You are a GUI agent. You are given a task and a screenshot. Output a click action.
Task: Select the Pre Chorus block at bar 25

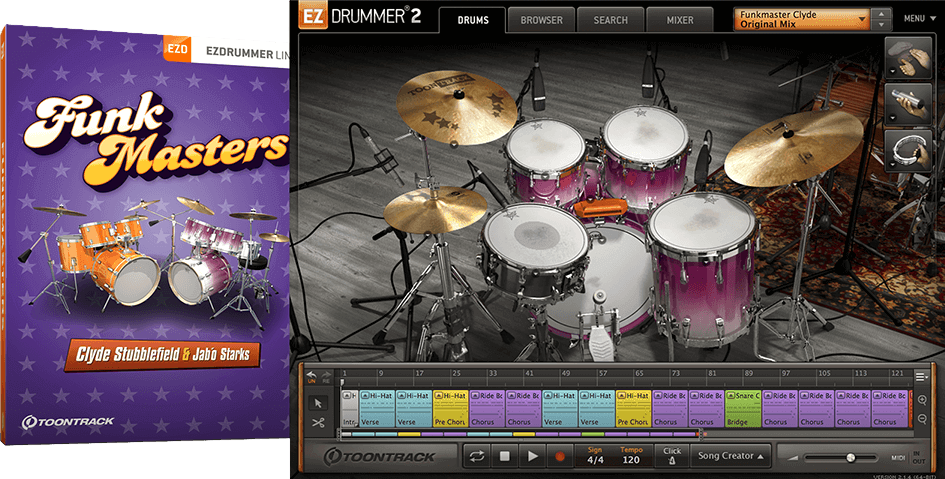[x=451, y=409]
